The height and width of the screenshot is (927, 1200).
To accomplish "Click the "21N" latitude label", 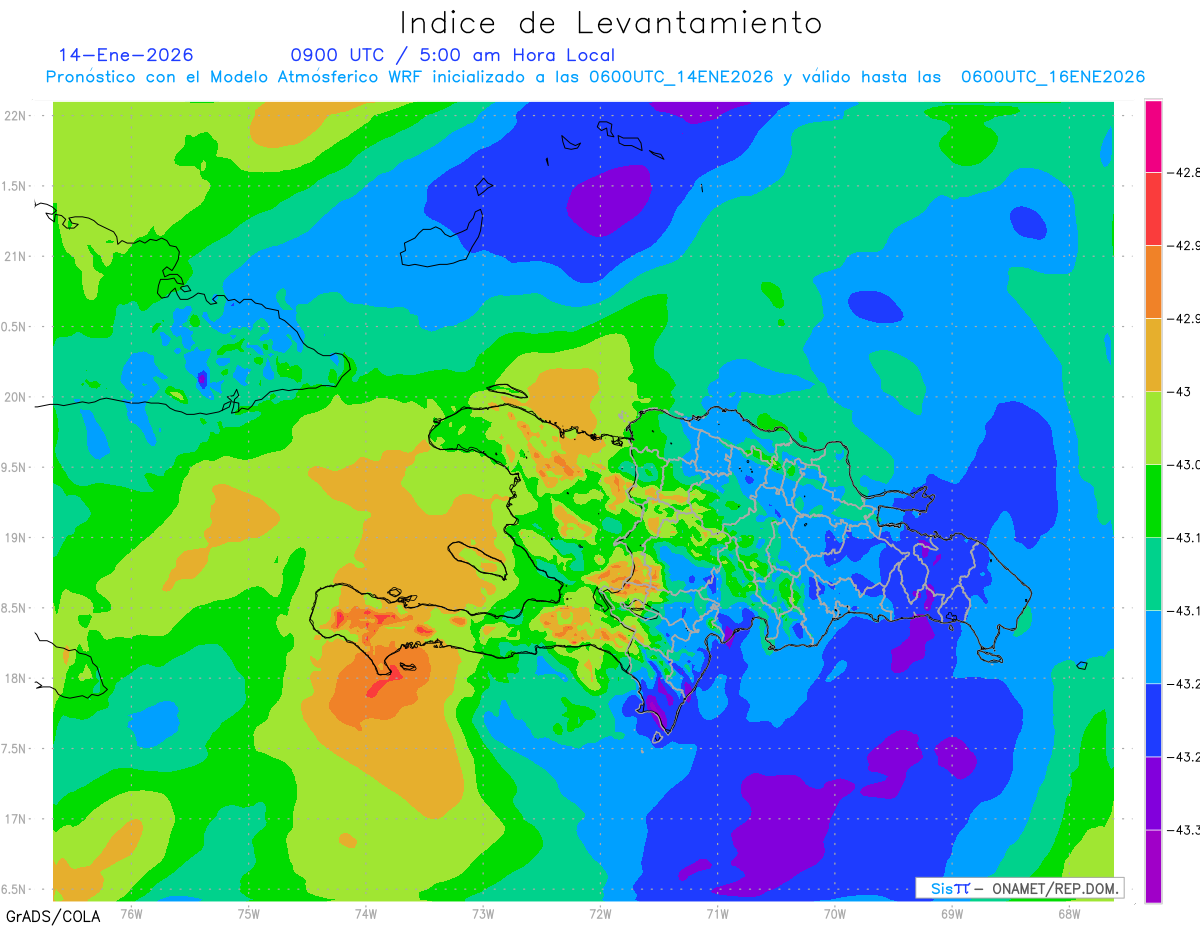I will click(x=17, y=256).
